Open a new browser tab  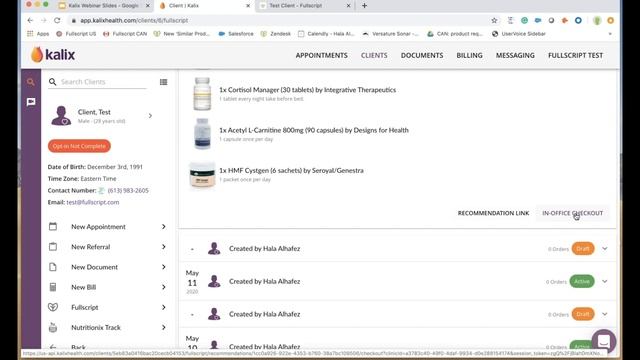coord(364,6)
